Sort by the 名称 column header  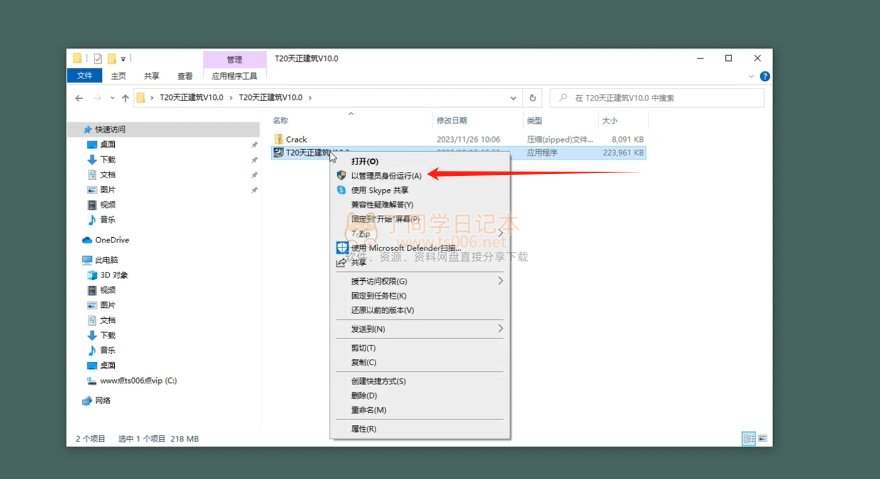(281, 120)
